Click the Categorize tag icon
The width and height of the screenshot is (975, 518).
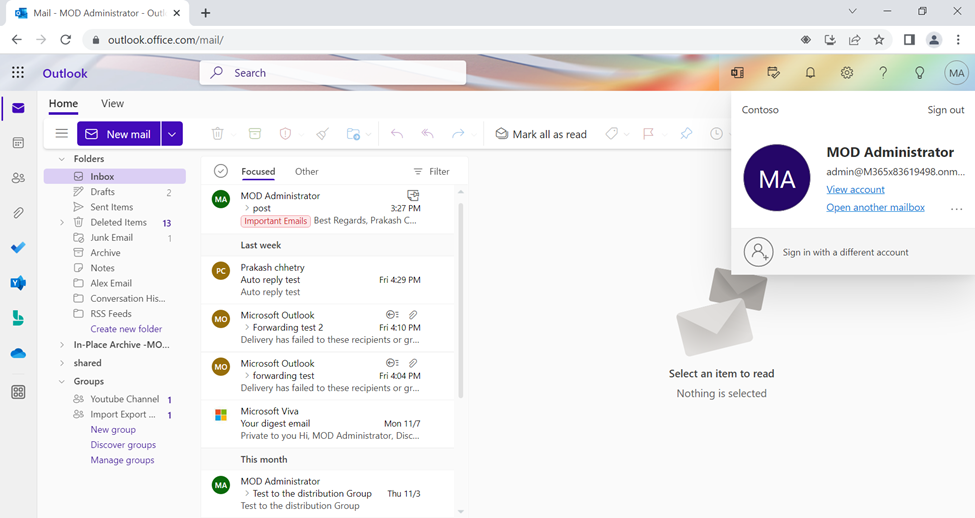point(612,134)
